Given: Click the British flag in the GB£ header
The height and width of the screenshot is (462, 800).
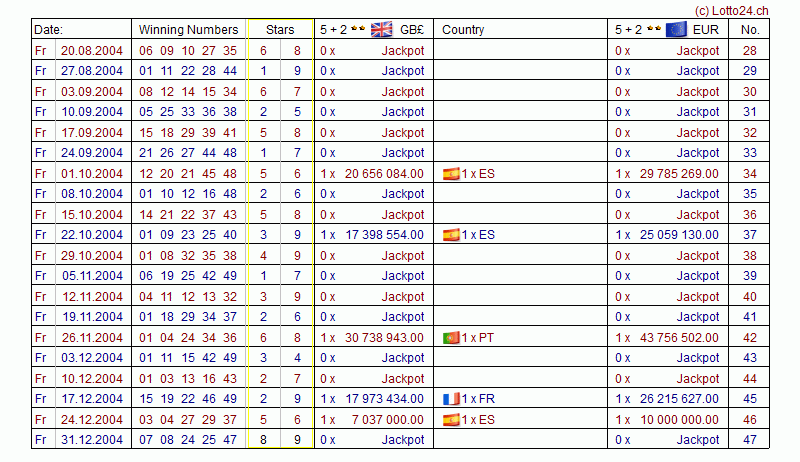Looking at the screenshot, I should pos(382,29).
